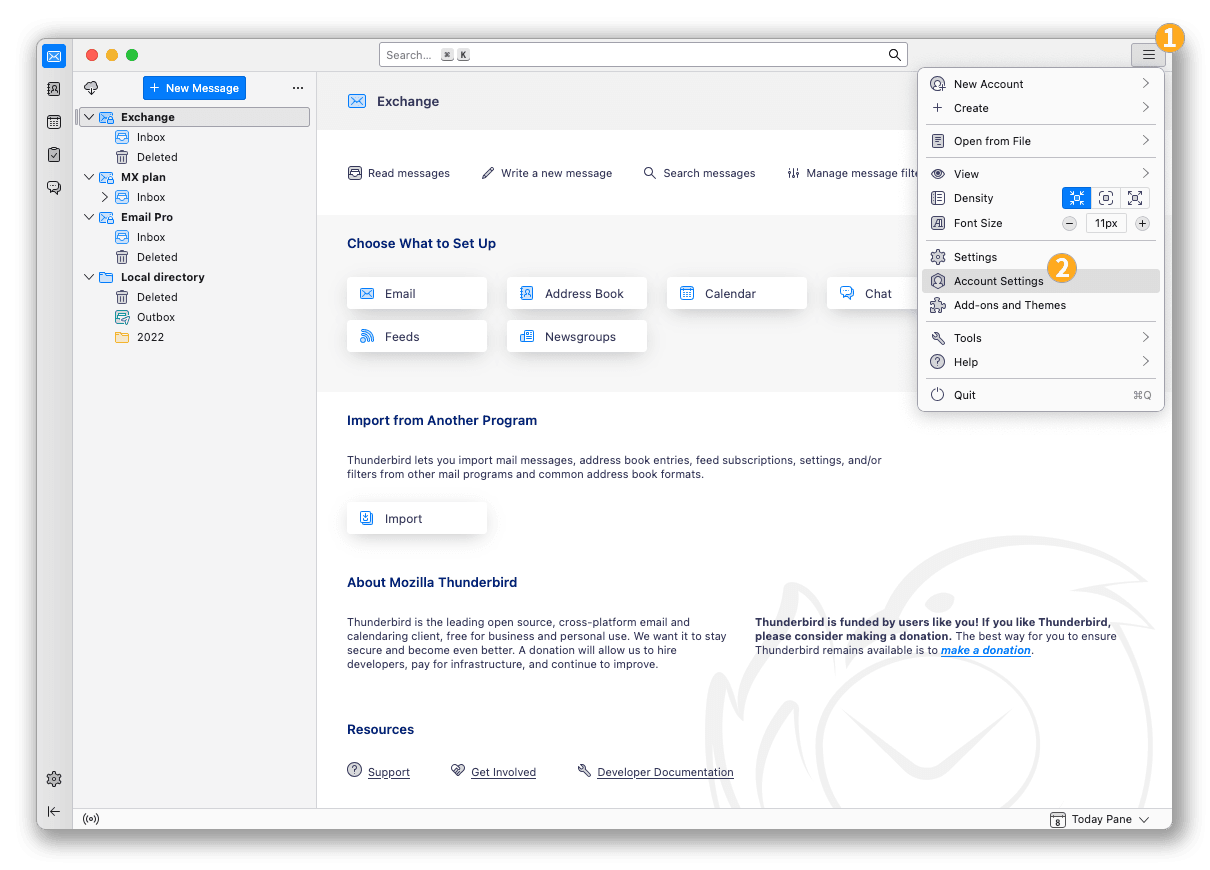Collapse the spaces toolbar arrow icon
The image size is (1210, 870).
(54, 811)
